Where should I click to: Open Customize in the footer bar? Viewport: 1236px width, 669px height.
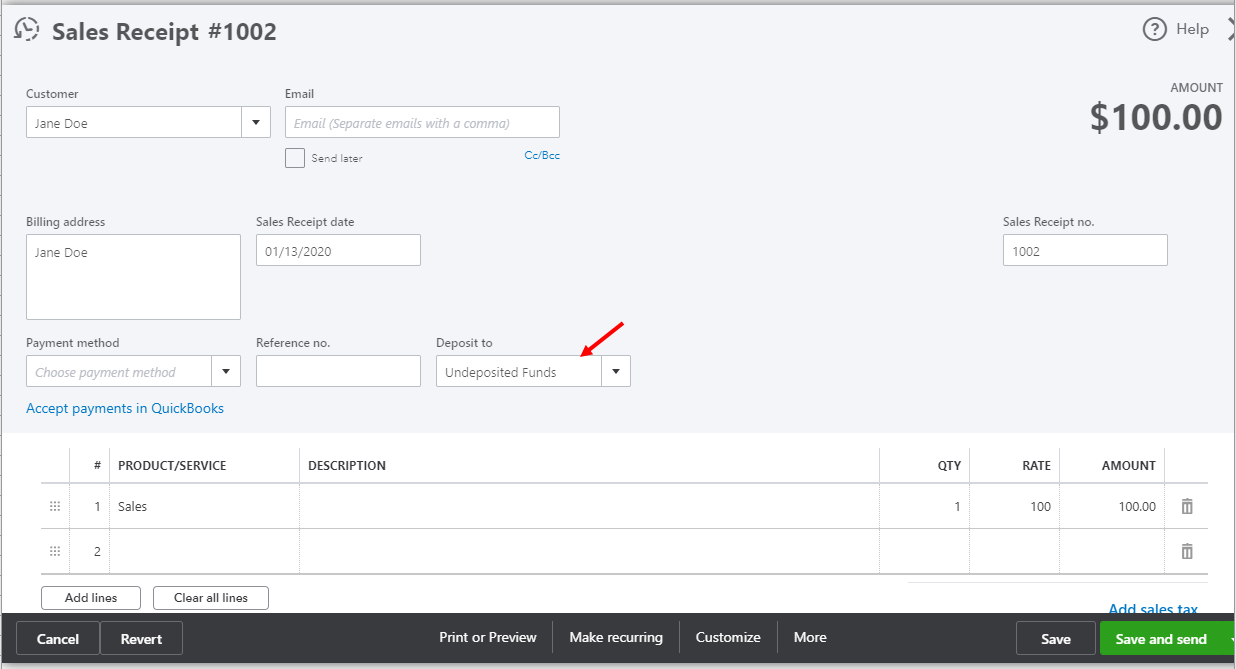(x=728, y=637)
